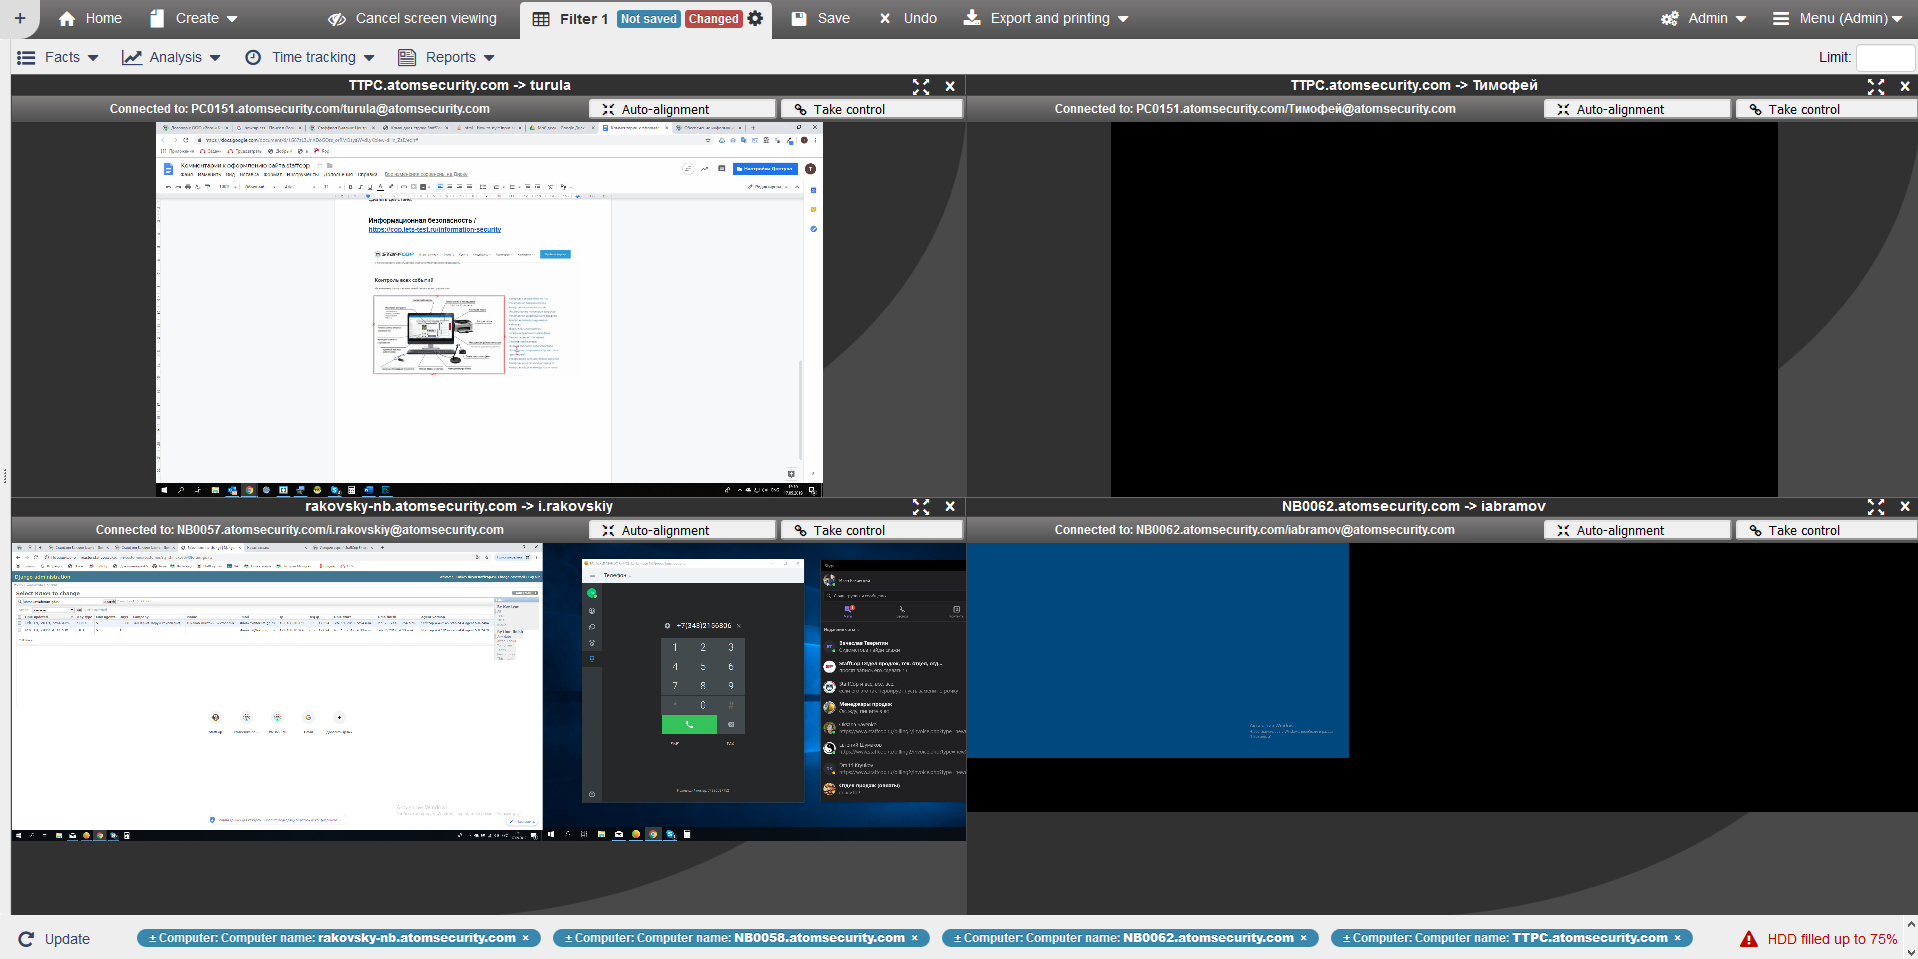The image size is (1918, 959).
Task: Click the Update refresh icon
Action: [x=26, y=939]
